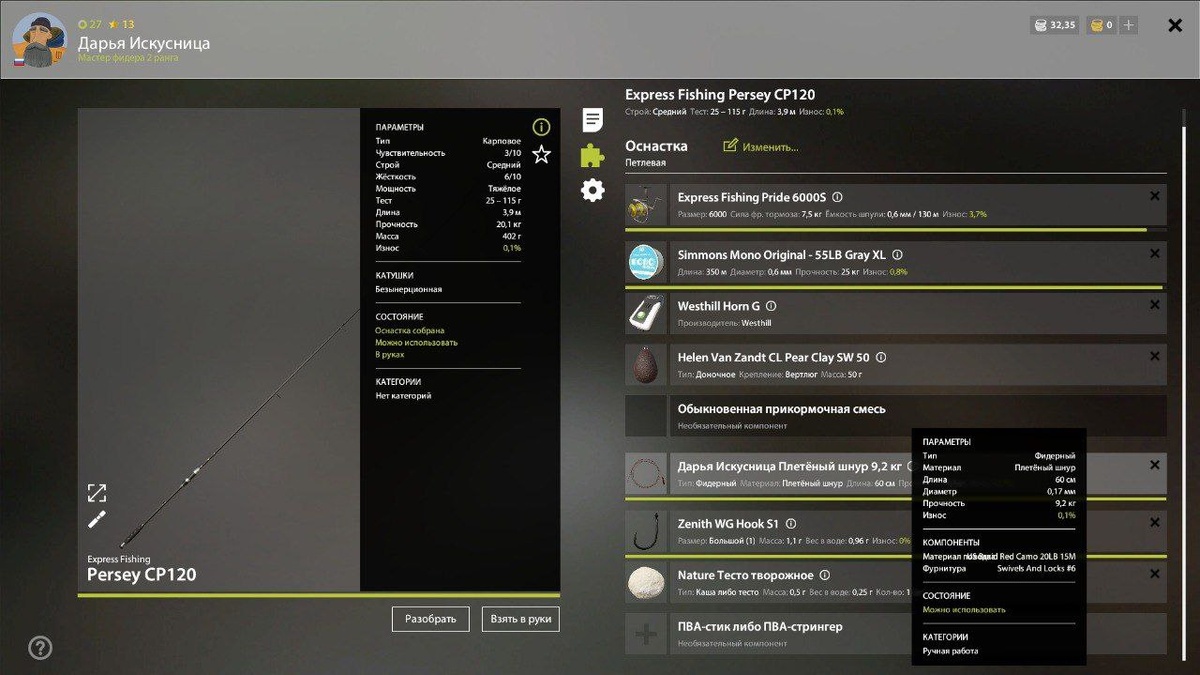This screenshot has width=1200, height=675.
Task: Remove Westhill Horn G component
Action: 1155,305
